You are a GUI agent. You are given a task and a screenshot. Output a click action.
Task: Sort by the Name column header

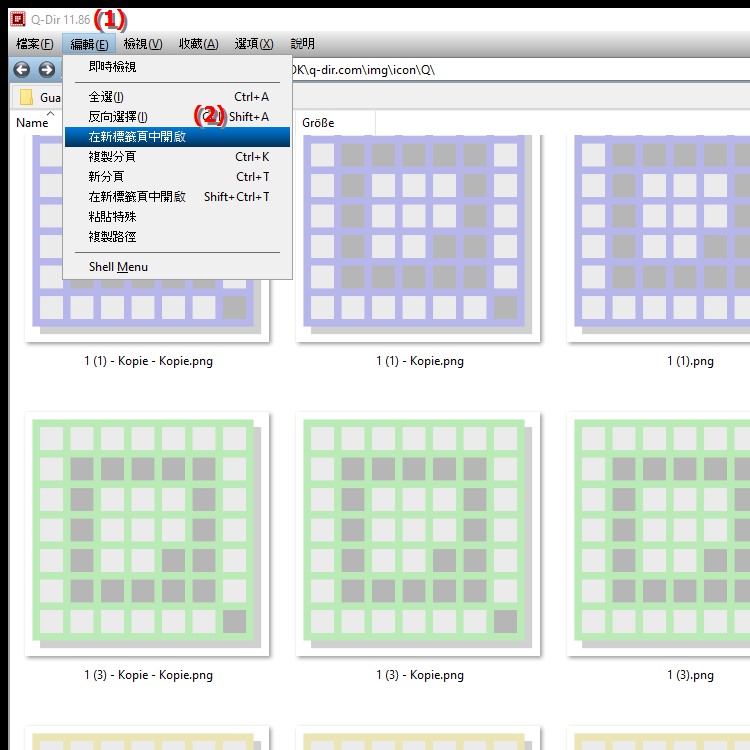click(x=33, y=123)
